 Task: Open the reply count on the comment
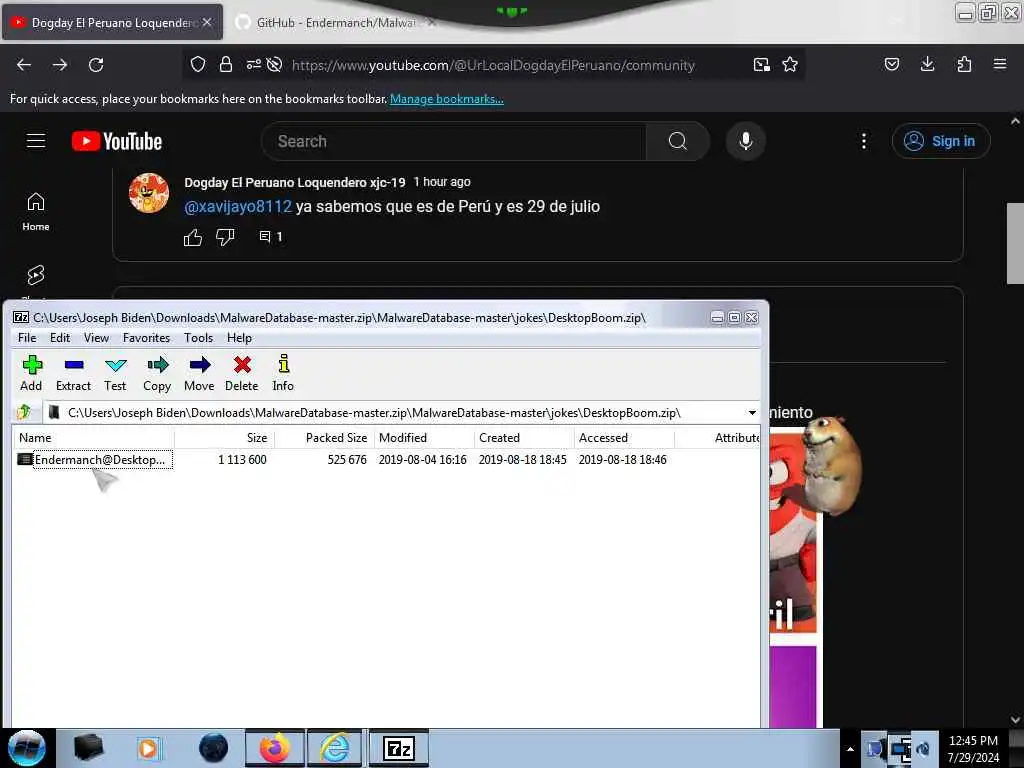pyautogui.click(x=270, y=236)
